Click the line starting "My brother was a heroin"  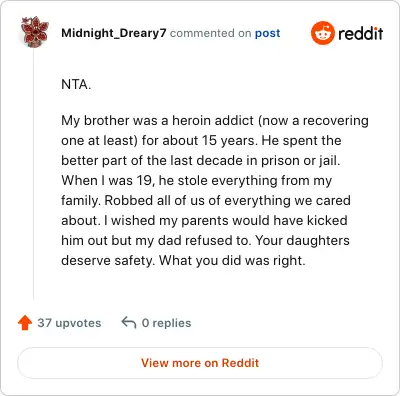pyautogui.click(x=215, y=121)
